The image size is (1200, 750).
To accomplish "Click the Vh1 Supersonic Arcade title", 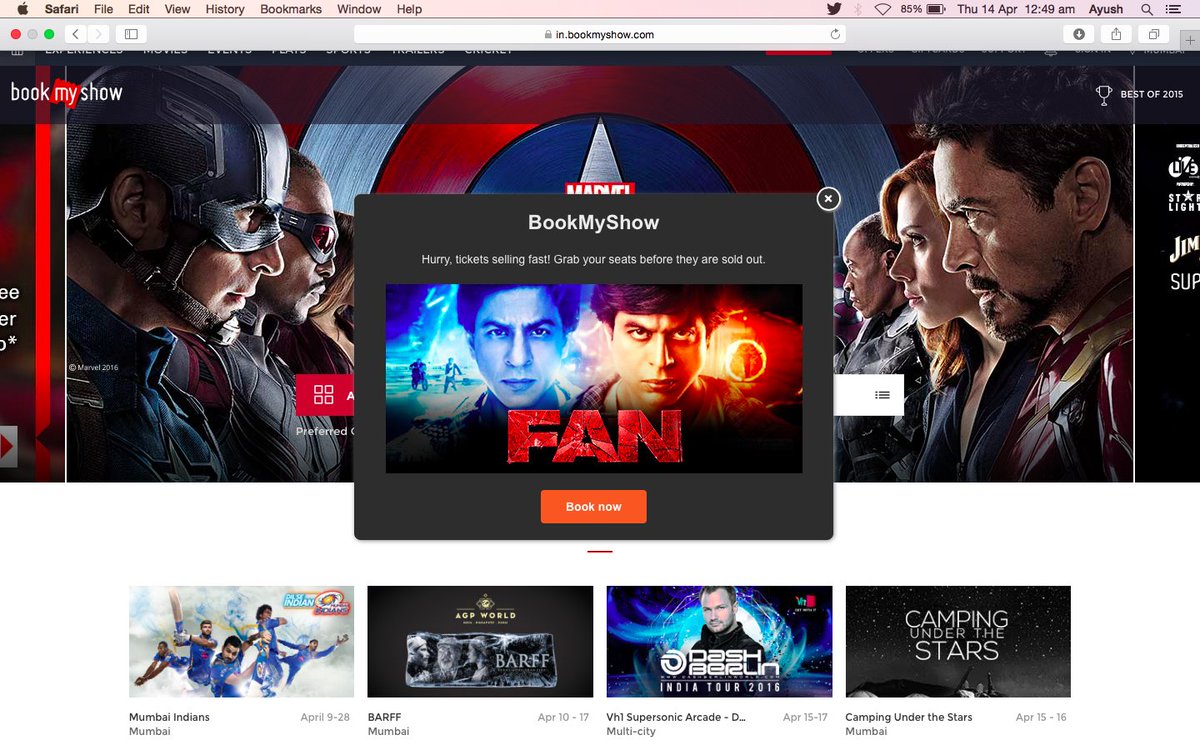I will (x=676, y=717).
